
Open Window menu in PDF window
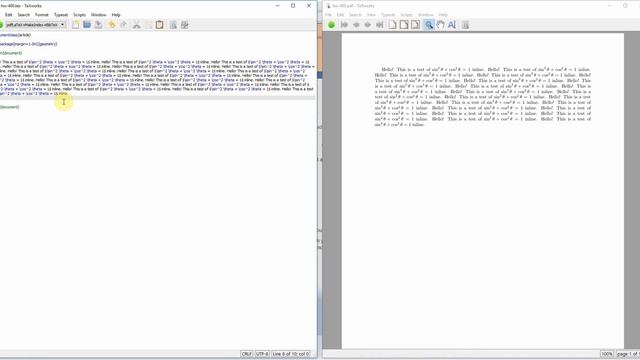[426, 15]
